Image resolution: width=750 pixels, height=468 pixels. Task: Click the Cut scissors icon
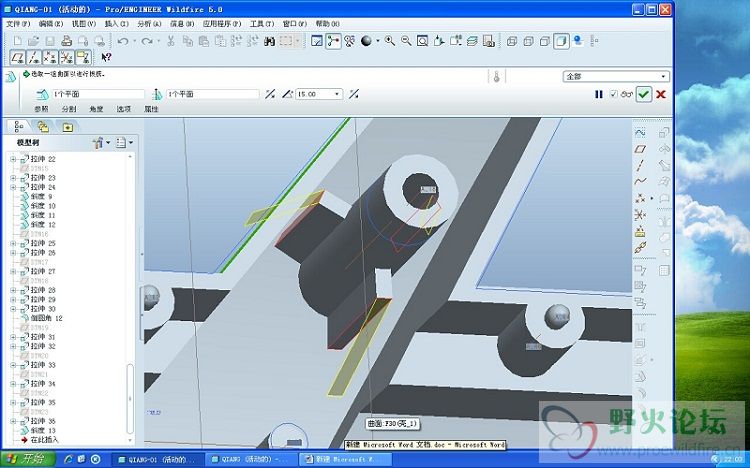tap(170, 41)
